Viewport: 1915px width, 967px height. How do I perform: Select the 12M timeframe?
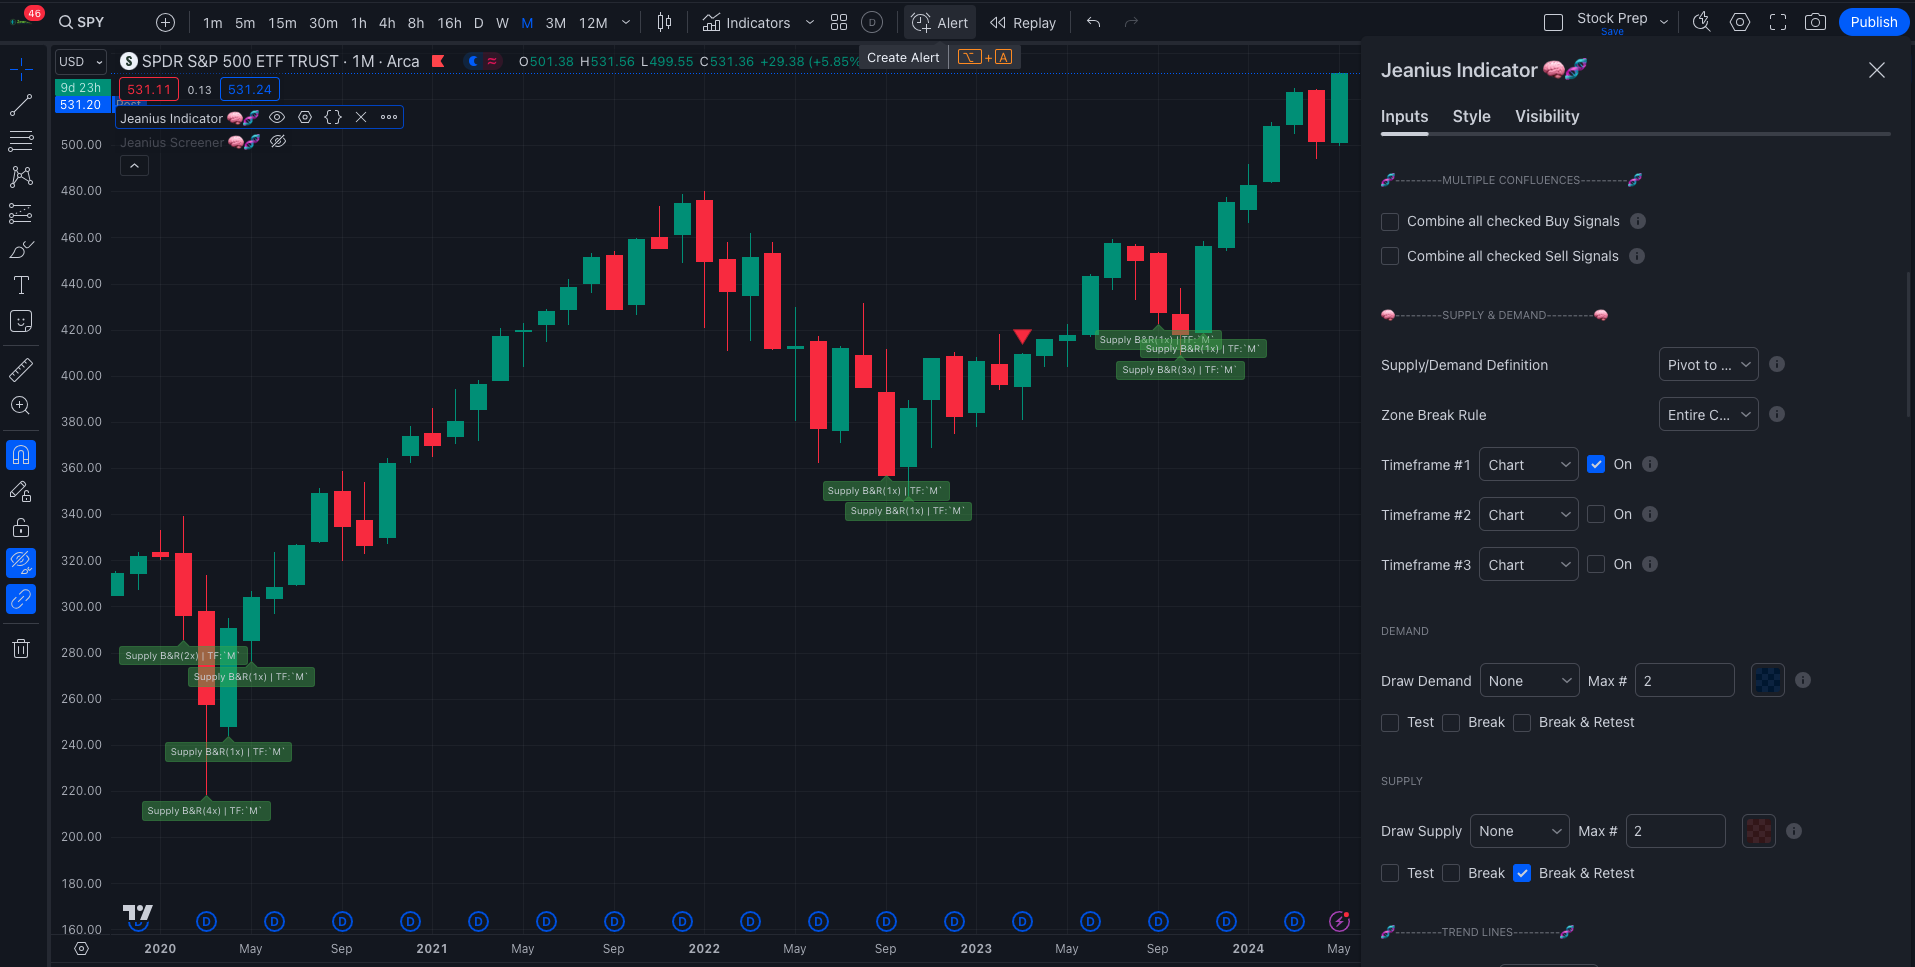(593, 22)
